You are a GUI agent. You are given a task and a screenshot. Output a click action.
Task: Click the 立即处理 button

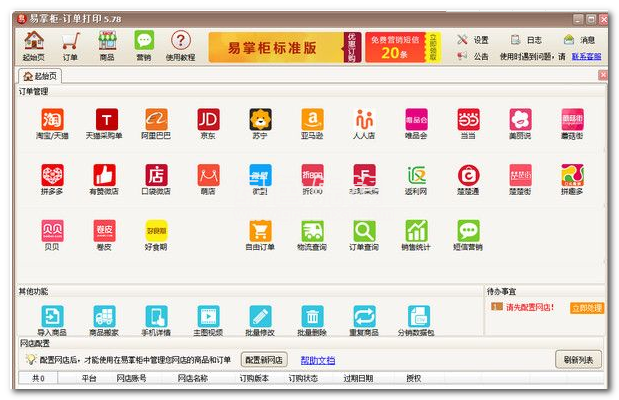coord(587,308)
